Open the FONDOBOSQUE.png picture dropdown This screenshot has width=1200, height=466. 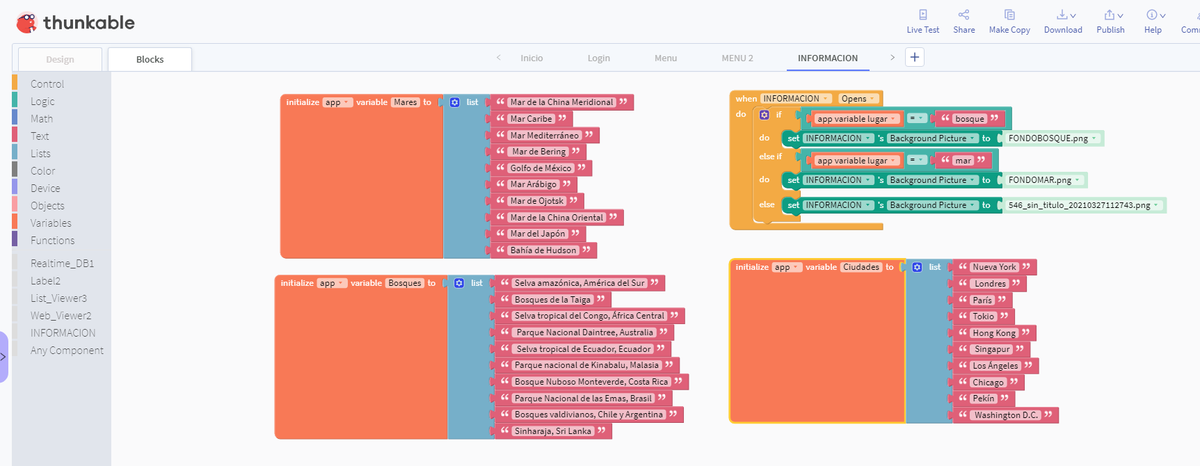[1053, 138]
